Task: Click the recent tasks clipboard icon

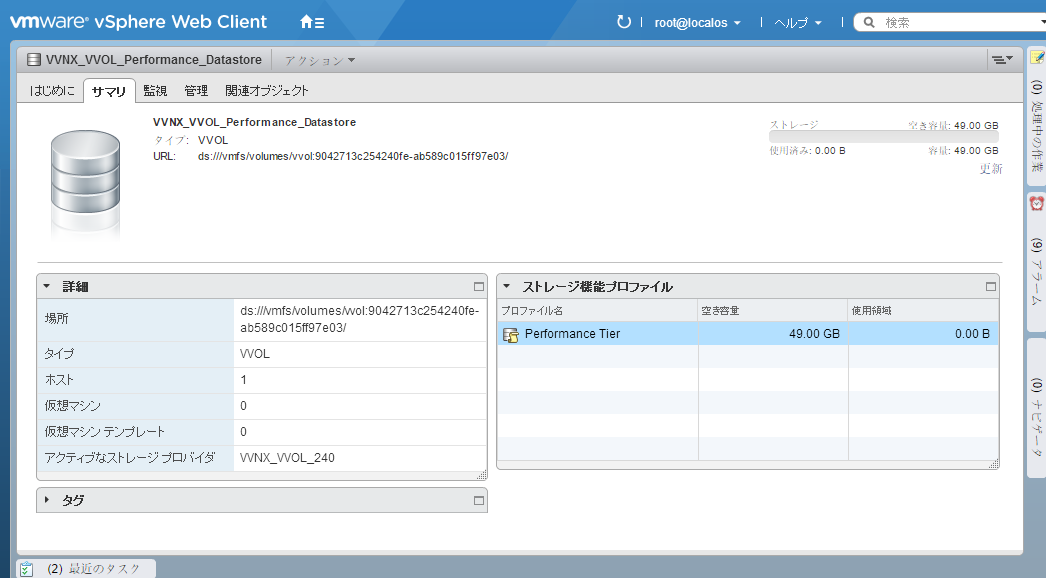Action: coord(27,569)
